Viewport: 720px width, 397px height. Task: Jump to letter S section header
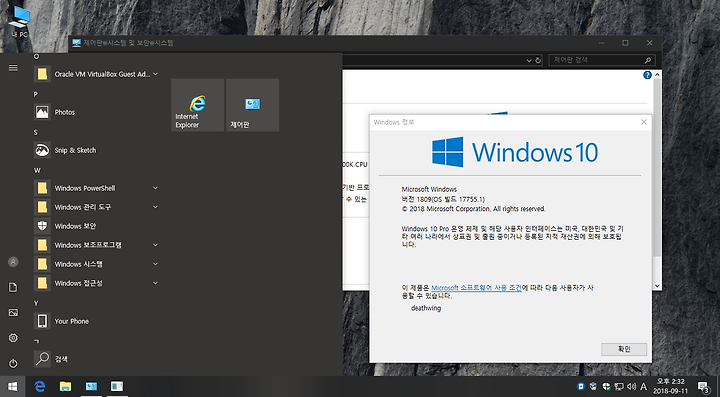click(36, 132)
